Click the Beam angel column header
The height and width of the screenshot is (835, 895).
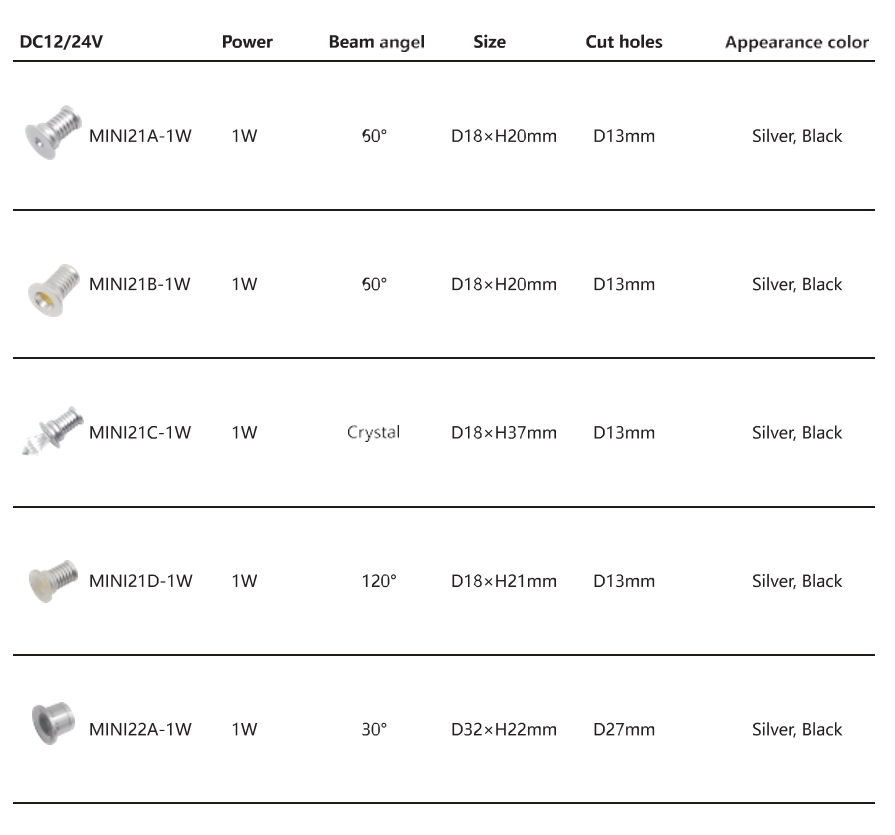(376, 42)
